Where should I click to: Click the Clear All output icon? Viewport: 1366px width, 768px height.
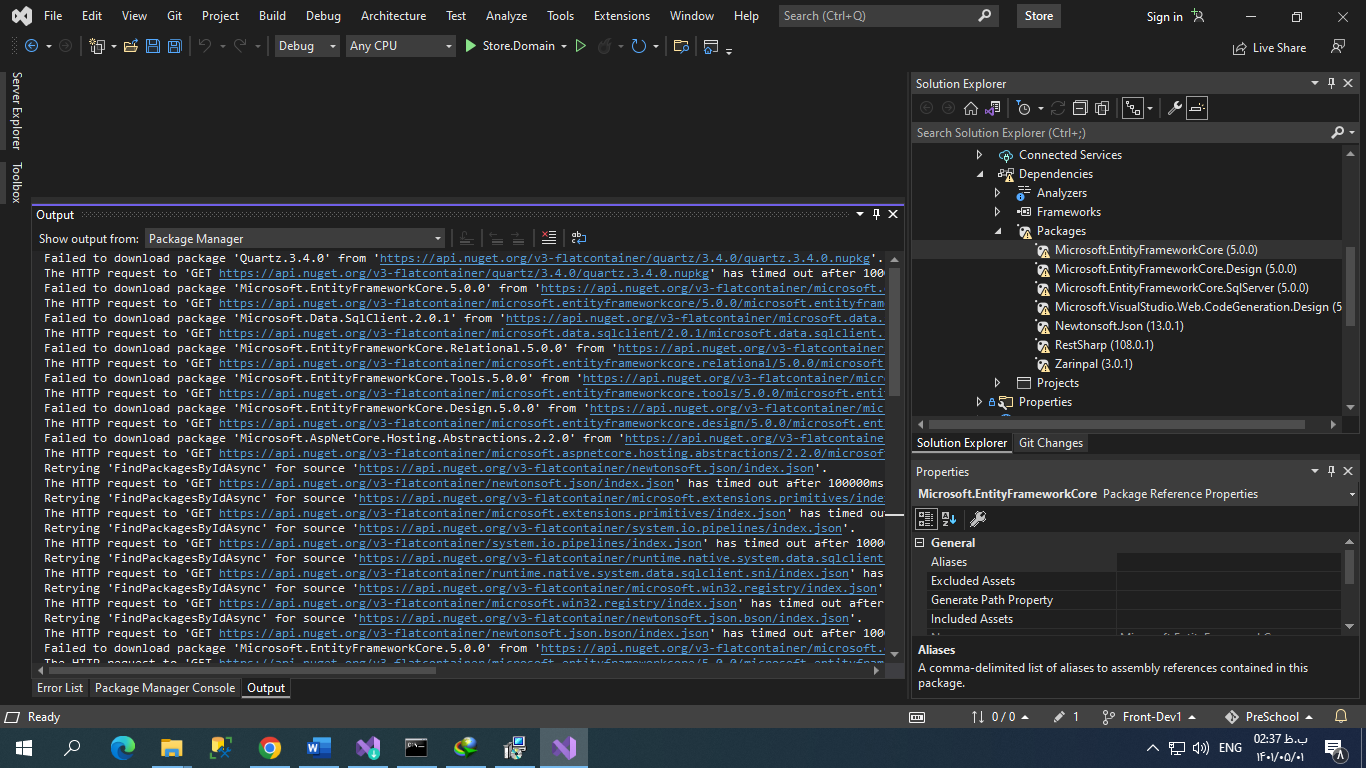pos(548,238)
